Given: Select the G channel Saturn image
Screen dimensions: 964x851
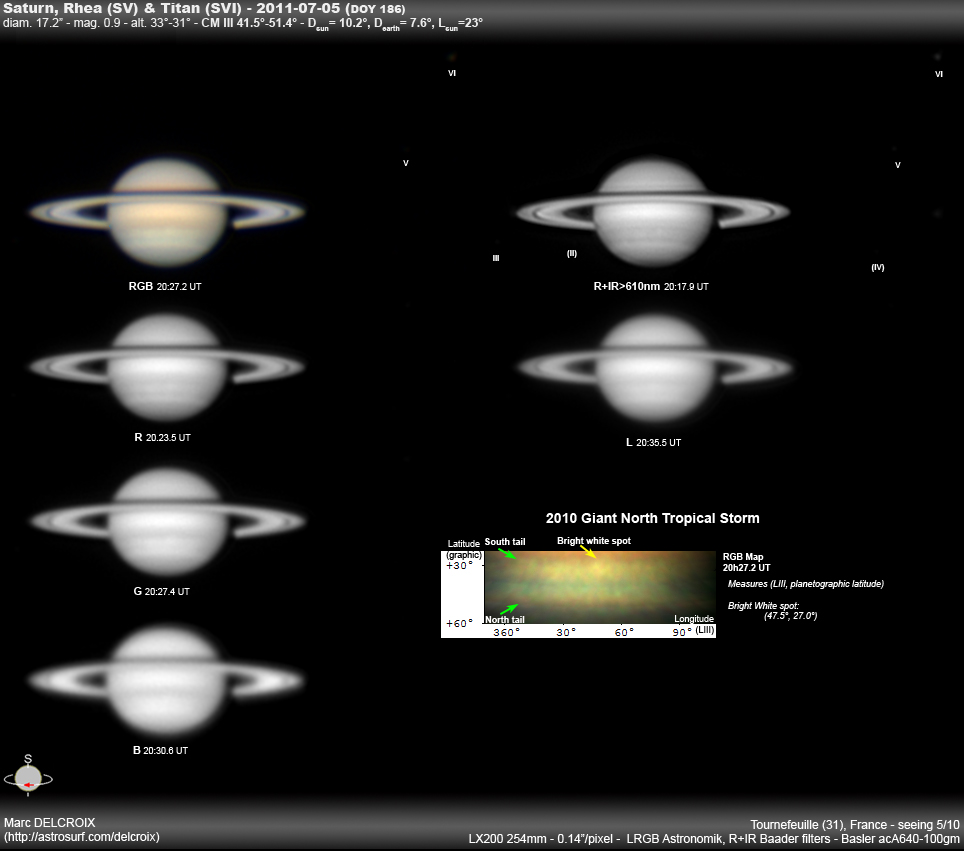Looking at the screenshot, I should pyautogui.click(x=167, y=520).
